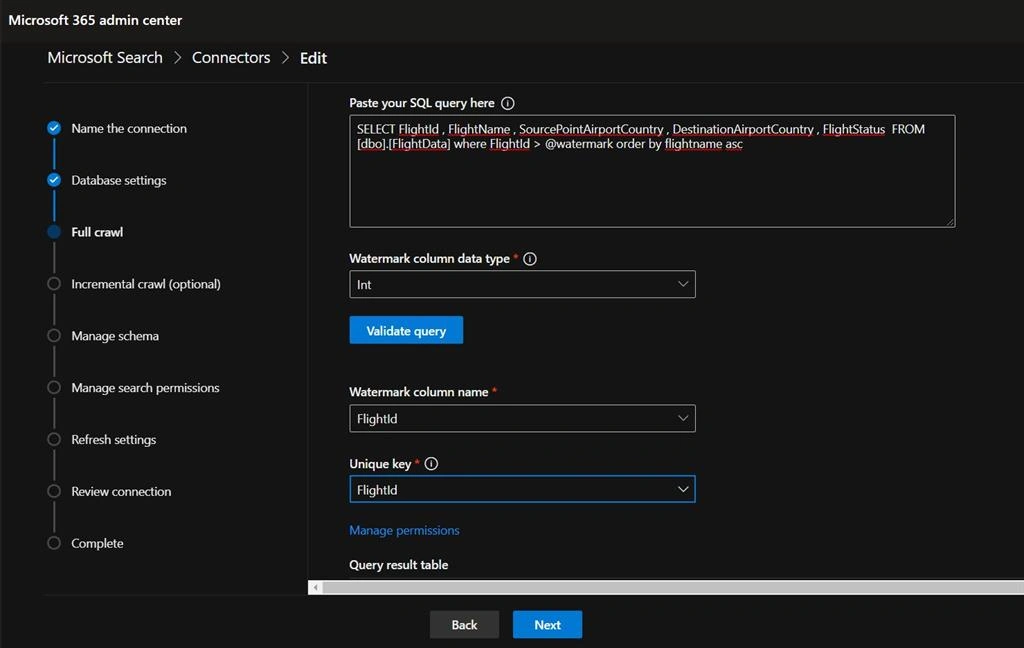
Task: Select the Full crawl step
Action: click(97, 232)
